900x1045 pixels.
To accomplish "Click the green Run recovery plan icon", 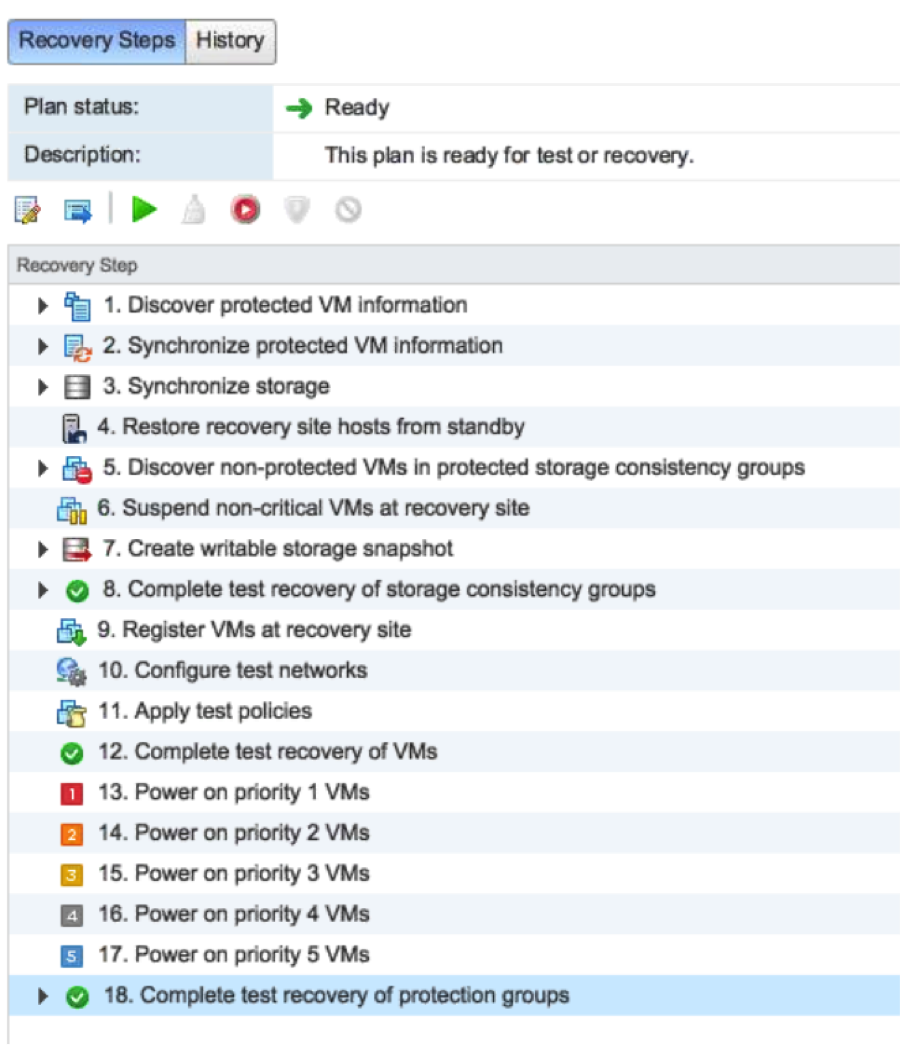I will (x=145, y=210).
